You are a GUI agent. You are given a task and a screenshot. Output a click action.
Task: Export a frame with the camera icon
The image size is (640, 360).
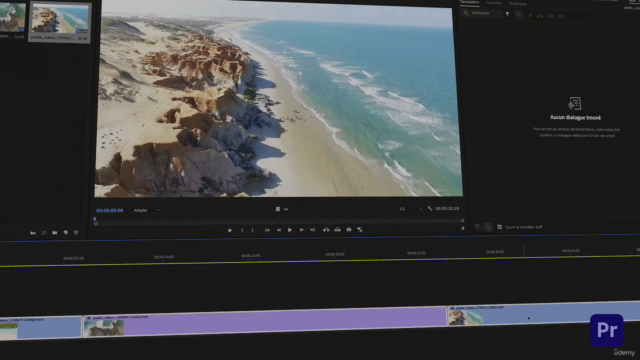(349, 230)
